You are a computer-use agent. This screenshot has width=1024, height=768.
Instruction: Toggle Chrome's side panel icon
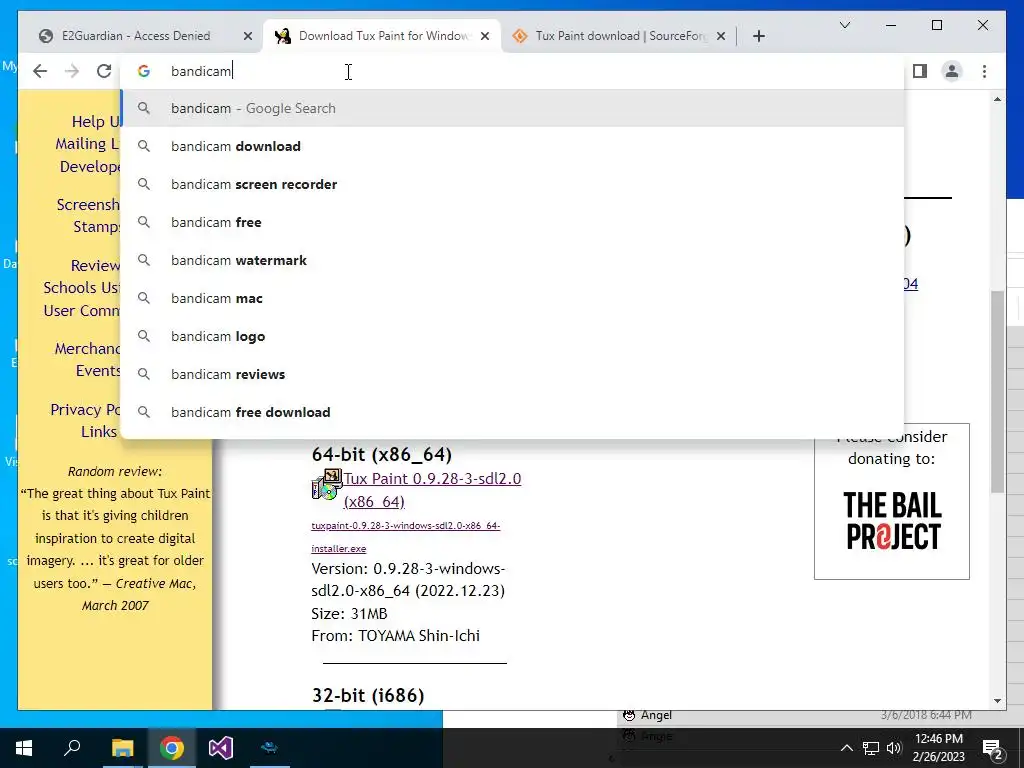click(920, 71)
